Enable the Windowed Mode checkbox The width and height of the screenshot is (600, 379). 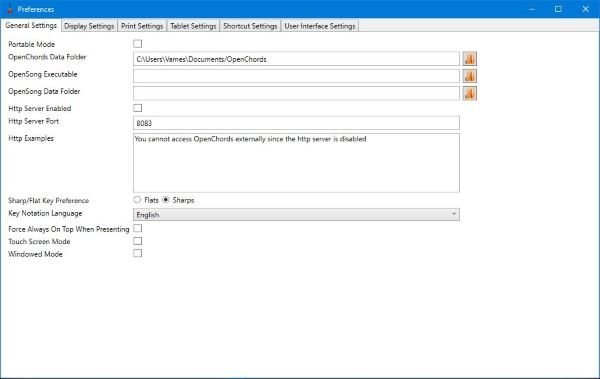[138, 253]
